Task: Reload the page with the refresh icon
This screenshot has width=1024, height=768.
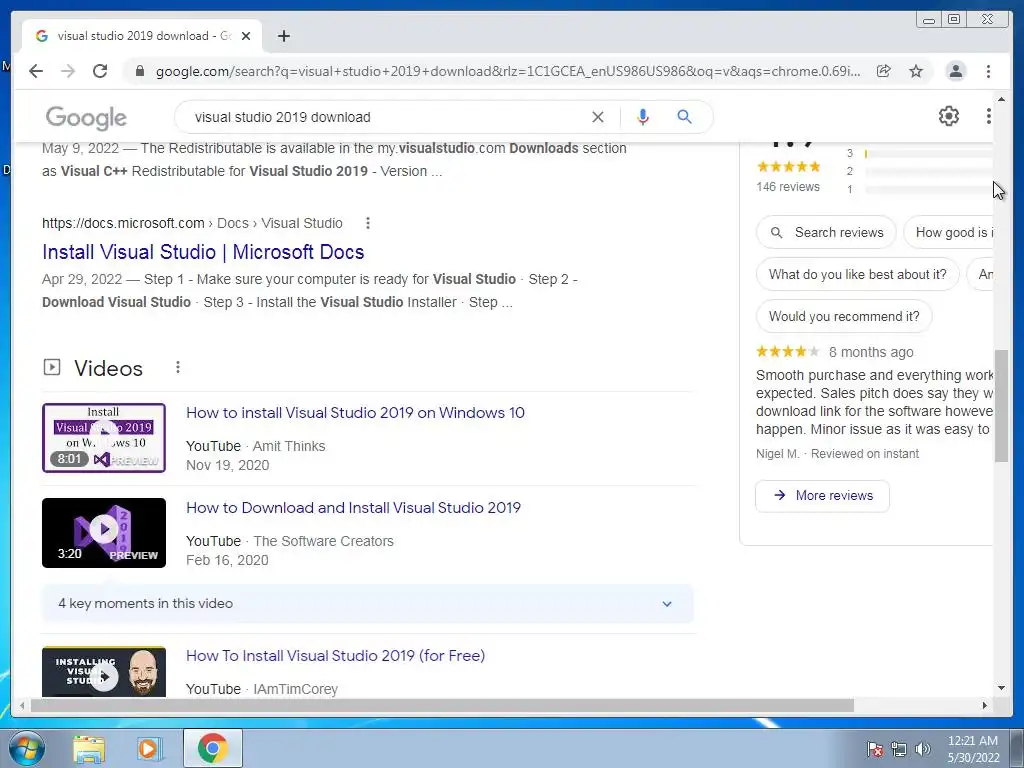Action: (100, 71)
